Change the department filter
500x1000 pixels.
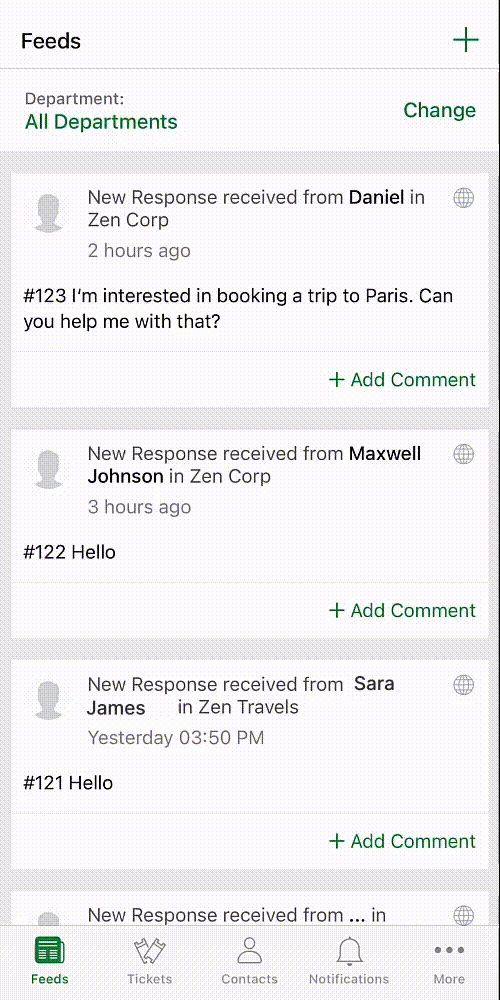coord(439,110)
